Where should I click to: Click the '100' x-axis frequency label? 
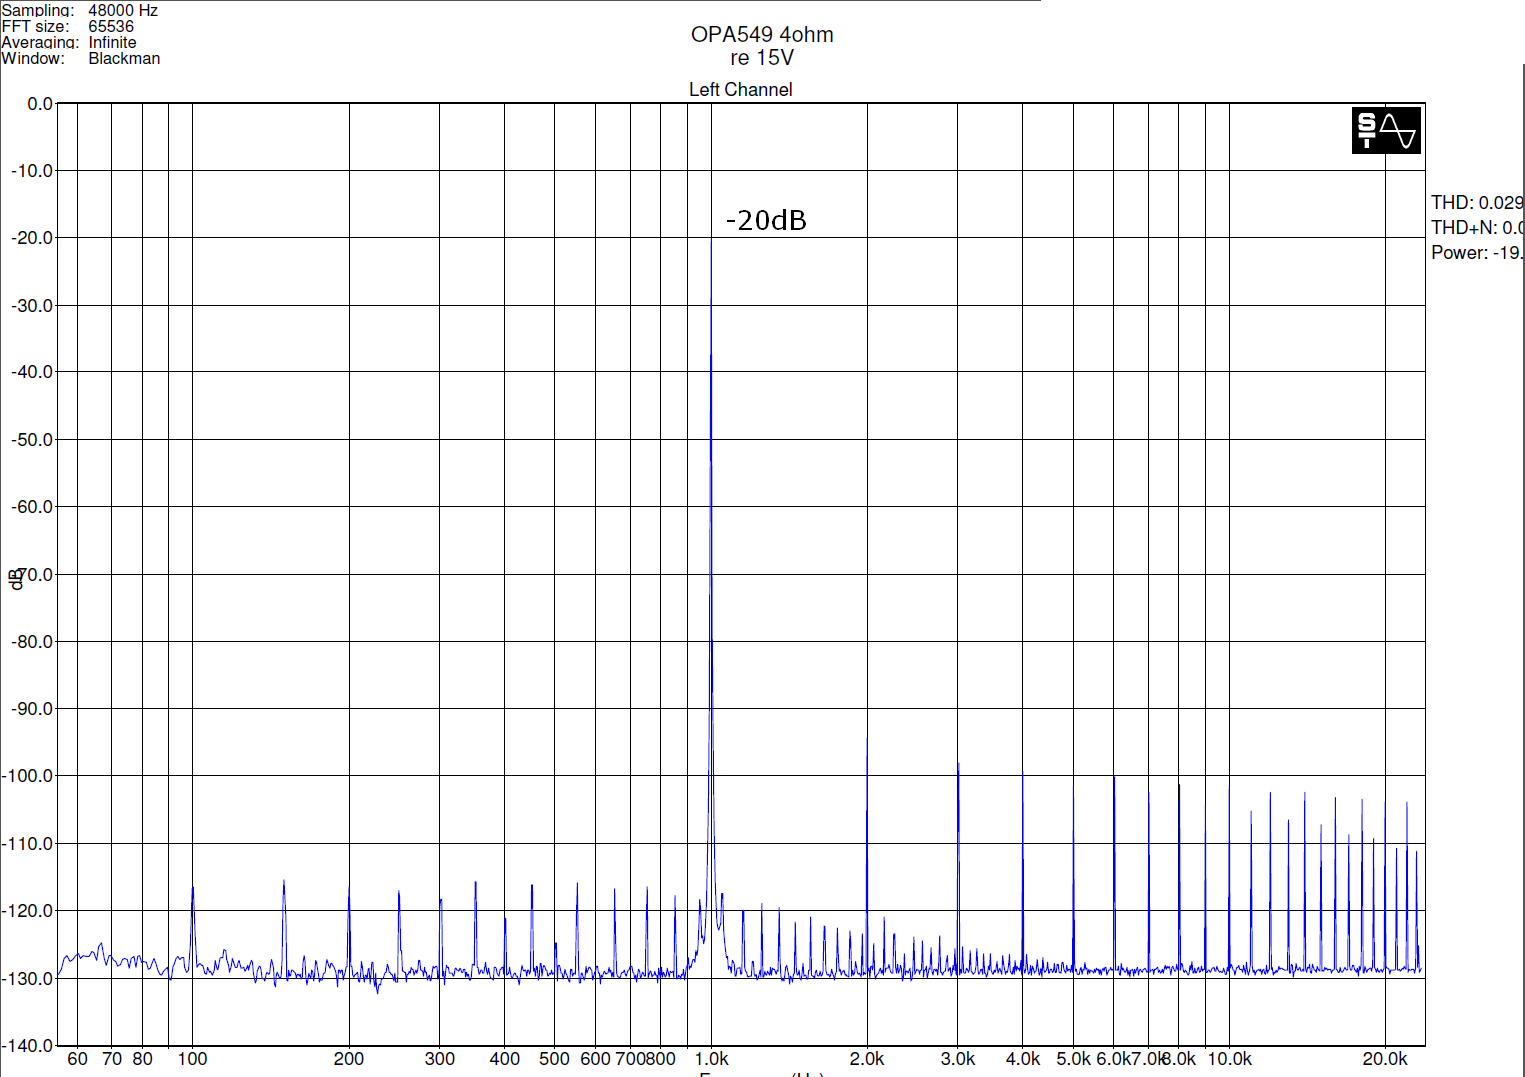coord(192,1059)
